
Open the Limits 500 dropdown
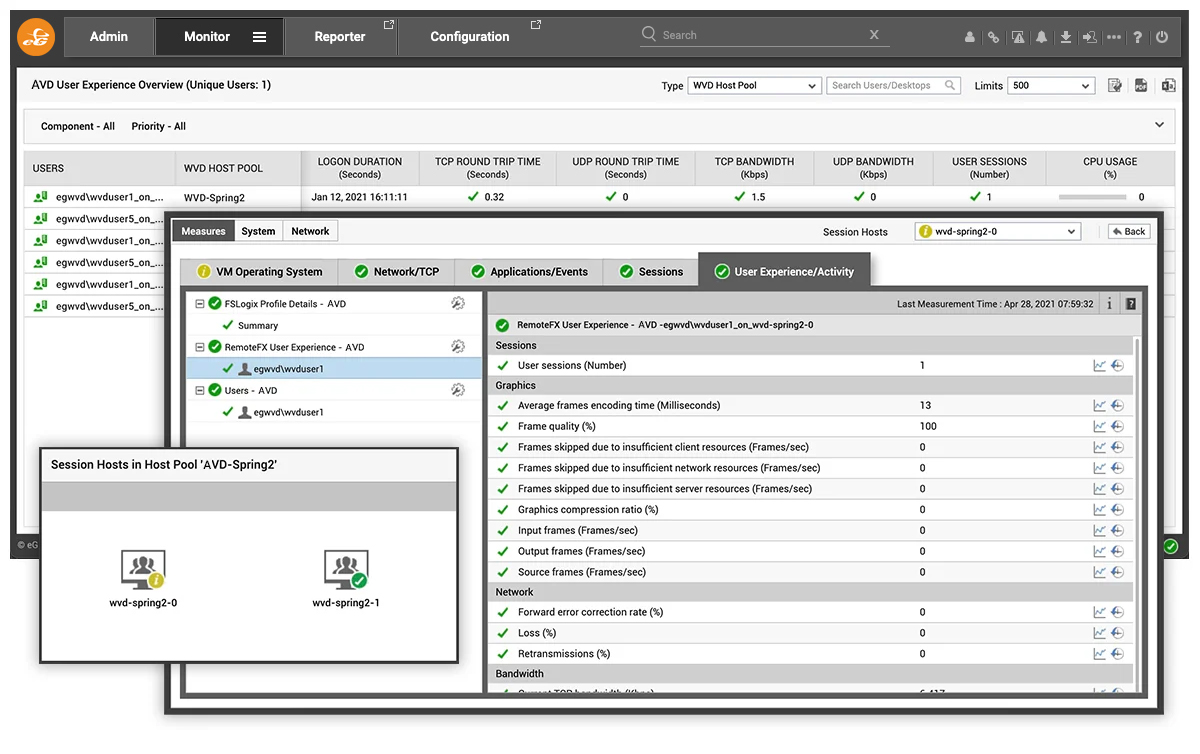click(1051, 86)
